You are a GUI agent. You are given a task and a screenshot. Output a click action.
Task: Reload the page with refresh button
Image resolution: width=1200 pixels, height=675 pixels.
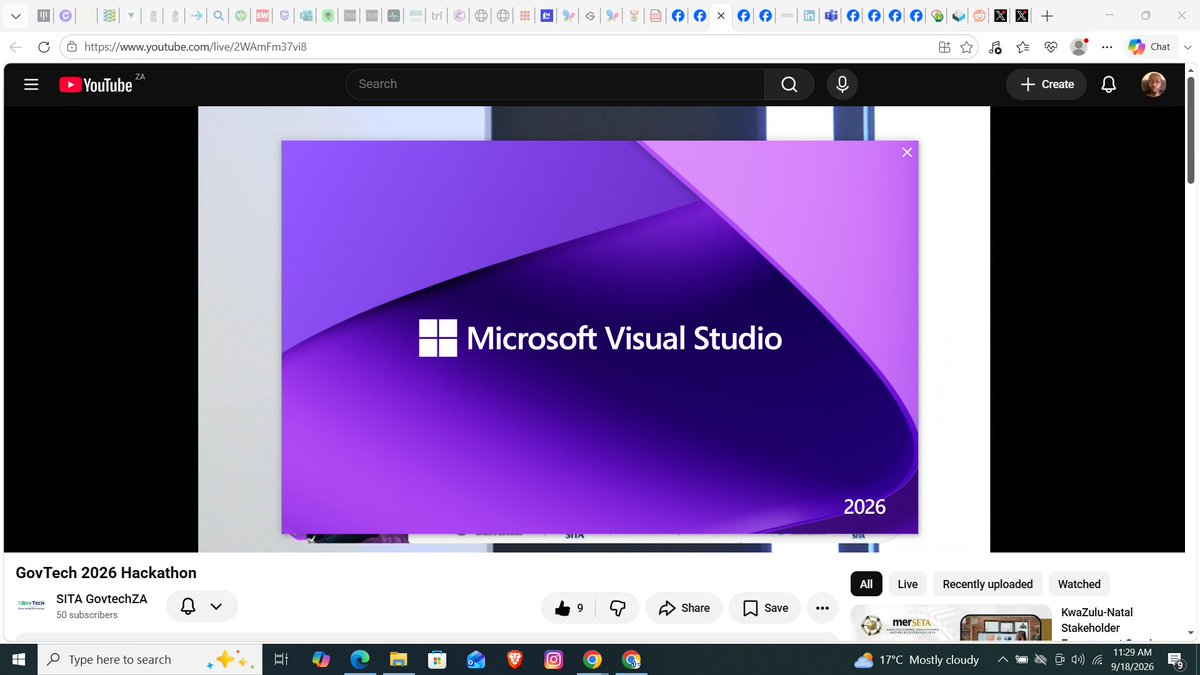point(44,47)
